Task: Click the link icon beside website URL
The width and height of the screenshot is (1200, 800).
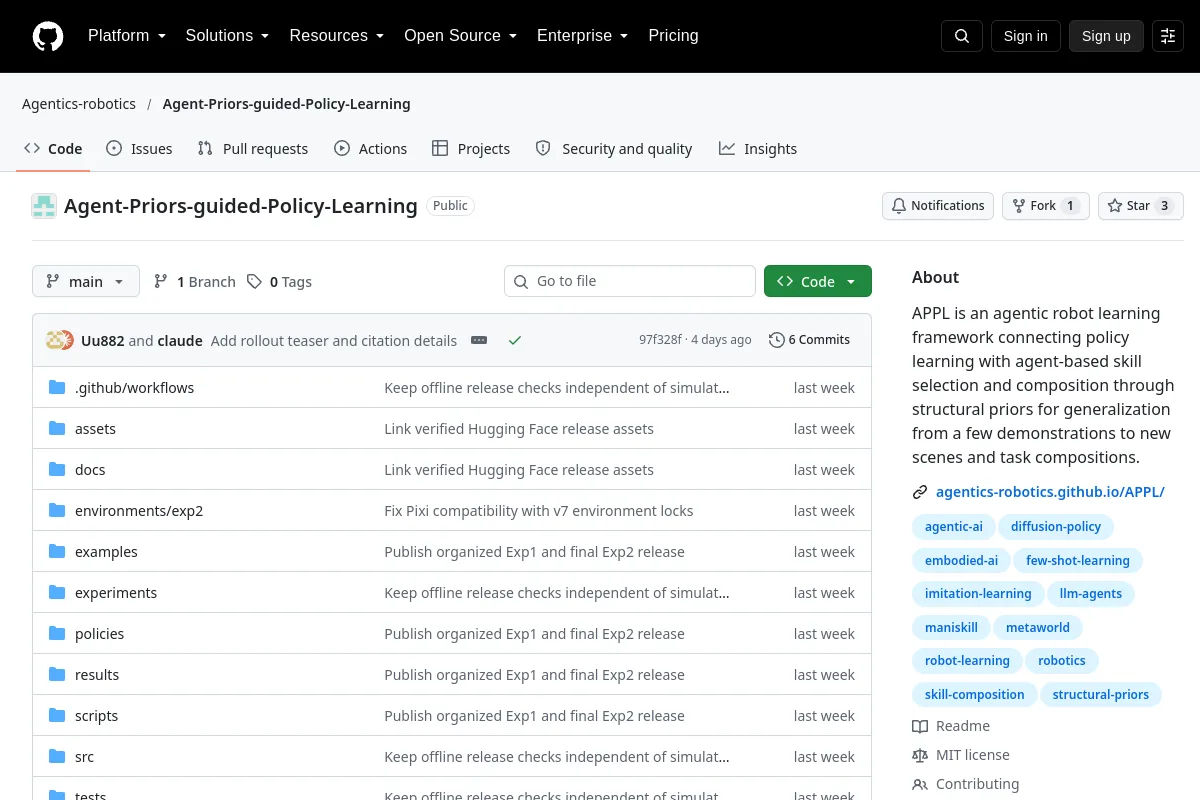Action: [920, 492]
